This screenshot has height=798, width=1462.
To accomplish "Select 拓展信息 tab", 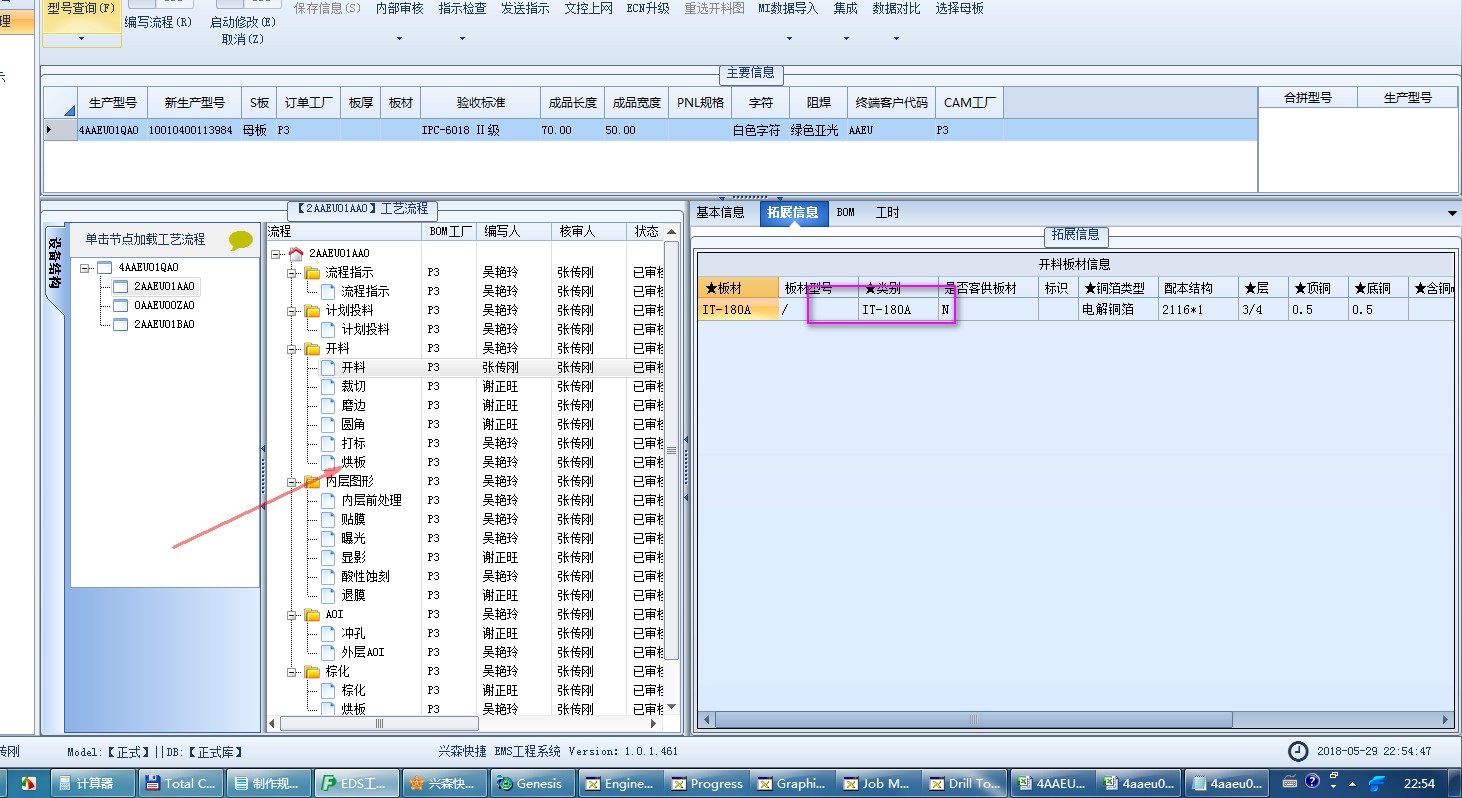I will coord(793,213).
